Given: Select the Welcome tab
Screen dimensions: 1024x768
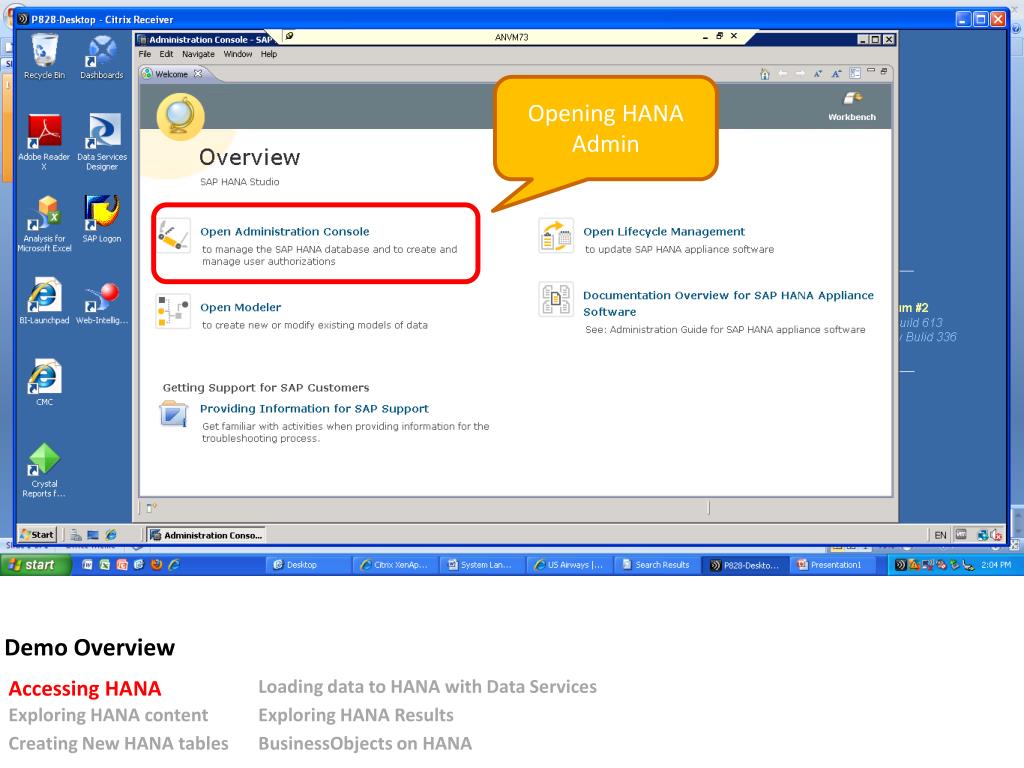Looking at the screenshot, I should 171,74.
